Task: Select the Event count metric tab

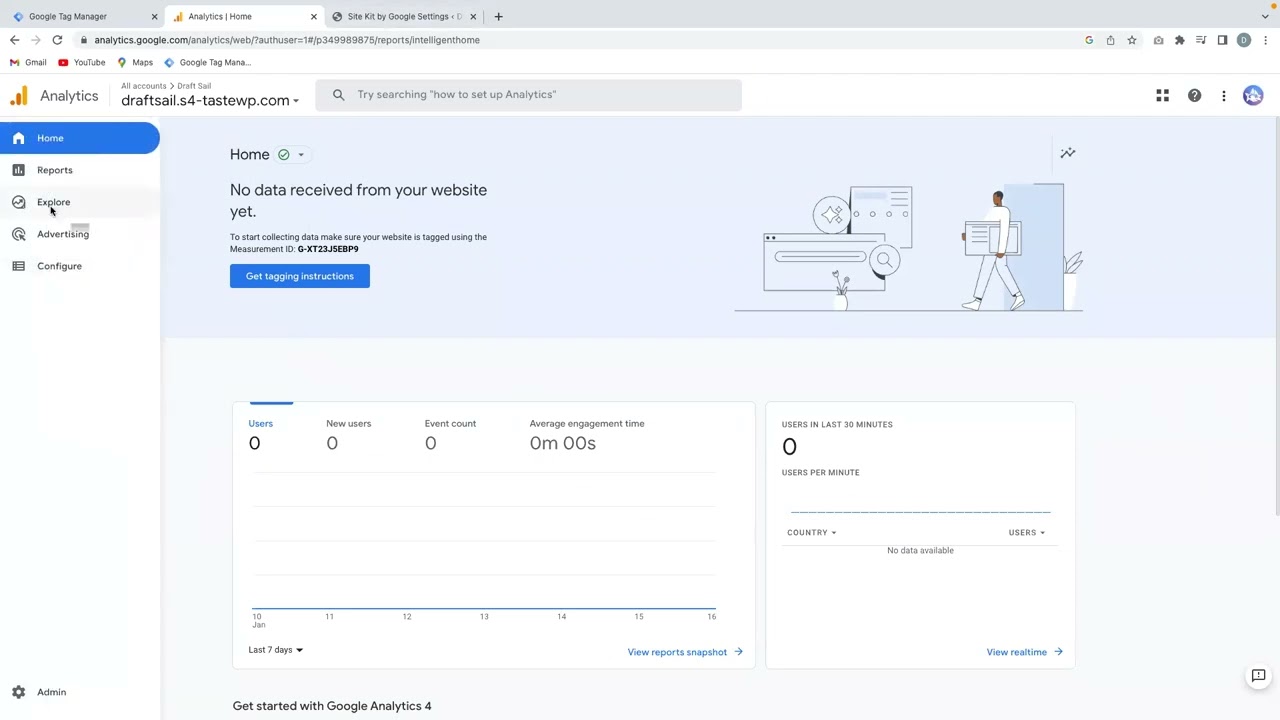Action: (x=450, y=434)
